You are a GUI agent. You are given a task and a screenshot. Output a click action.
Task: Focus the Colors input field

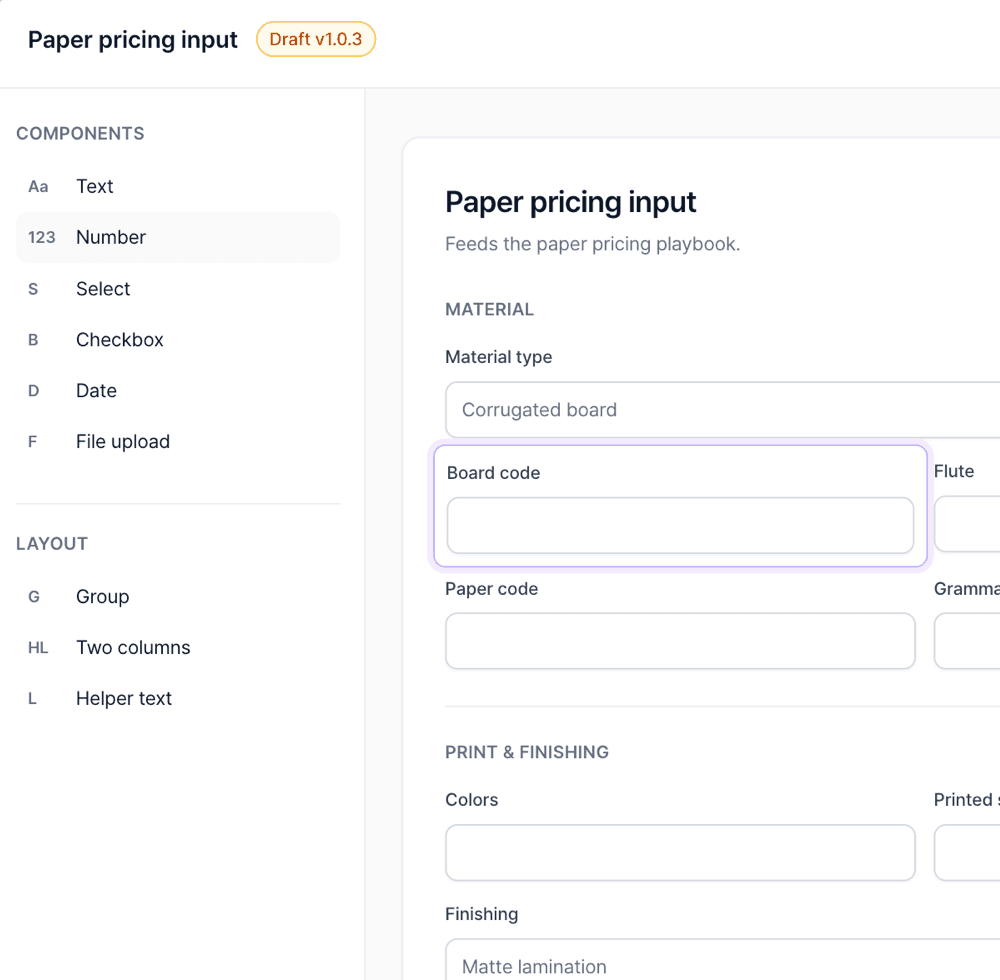[x=680, y=853]
